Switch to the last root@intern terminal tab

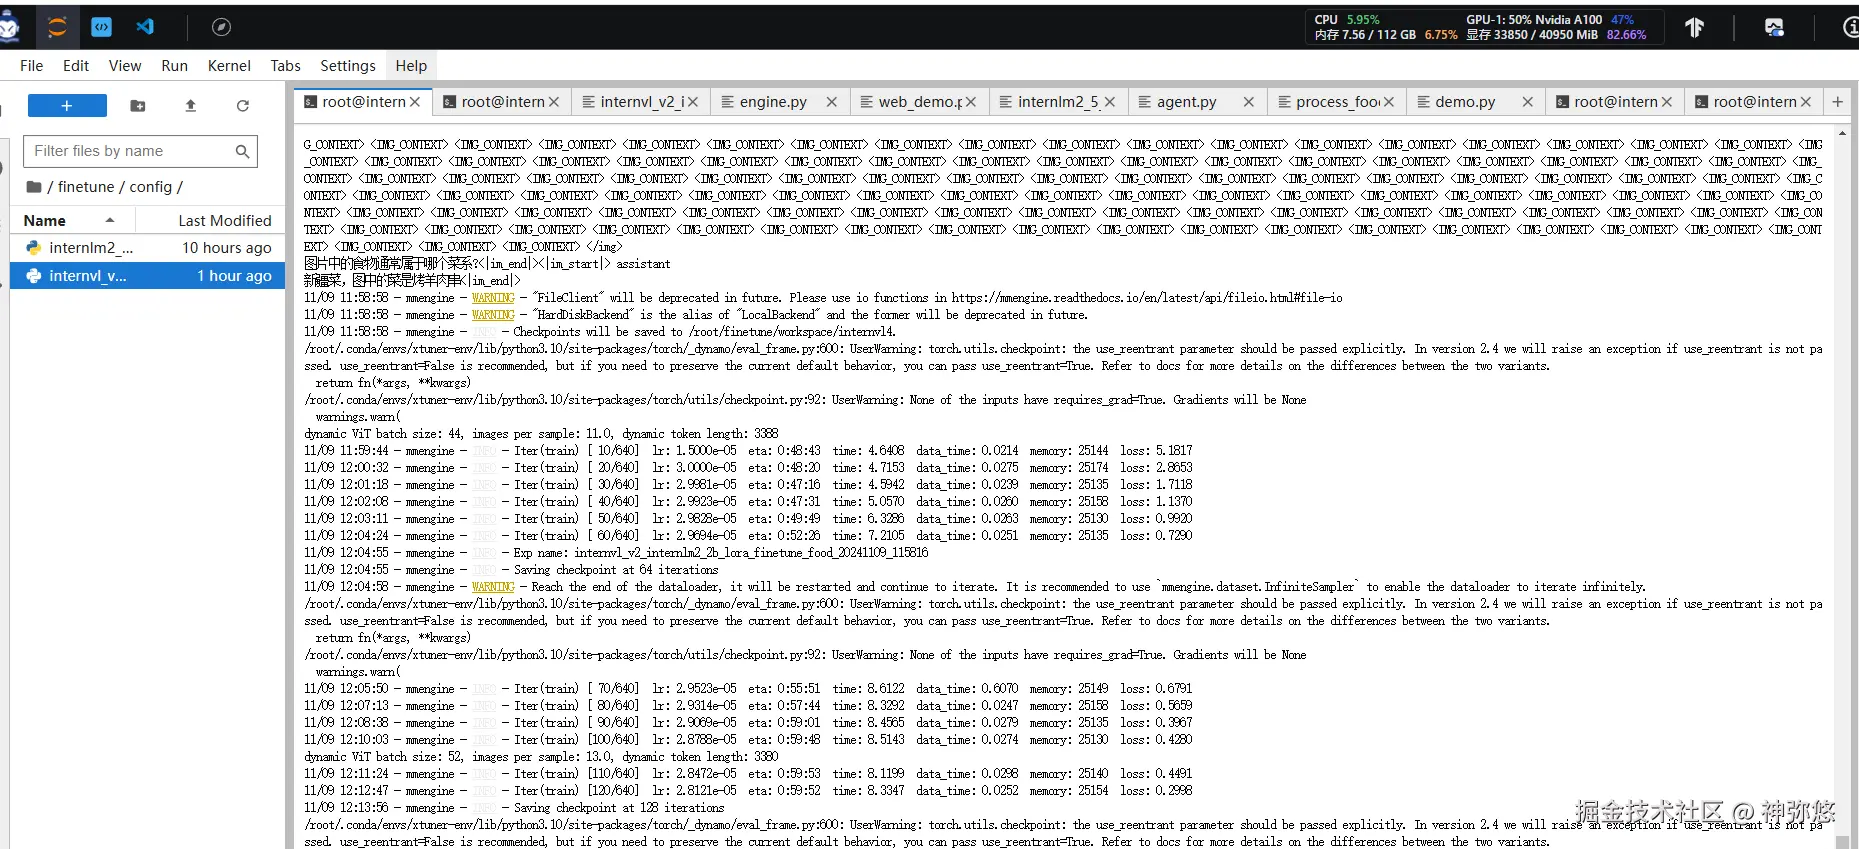pos(1754,102)
